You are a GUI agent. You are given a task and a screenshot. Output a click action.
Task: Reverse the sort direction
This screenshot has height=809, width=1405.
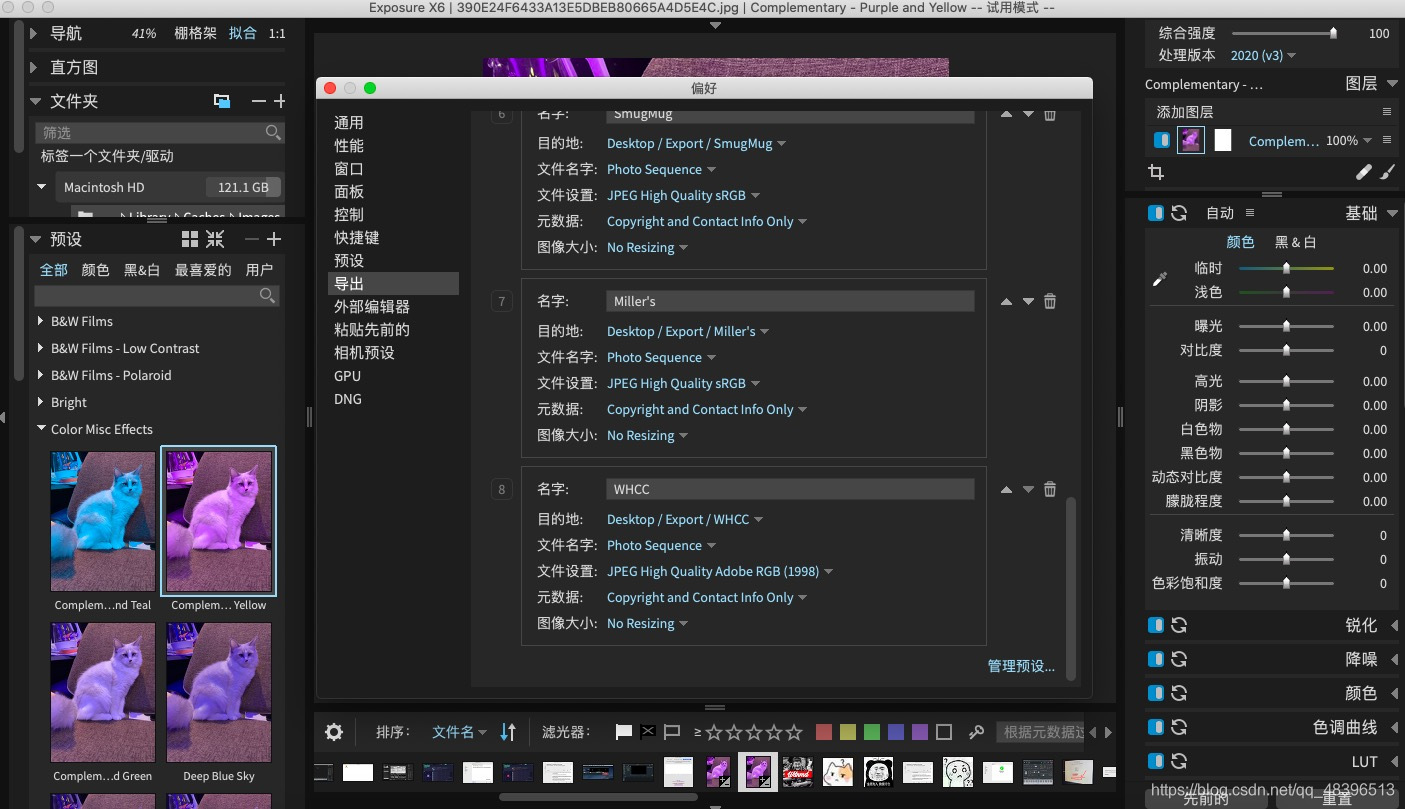508,732
